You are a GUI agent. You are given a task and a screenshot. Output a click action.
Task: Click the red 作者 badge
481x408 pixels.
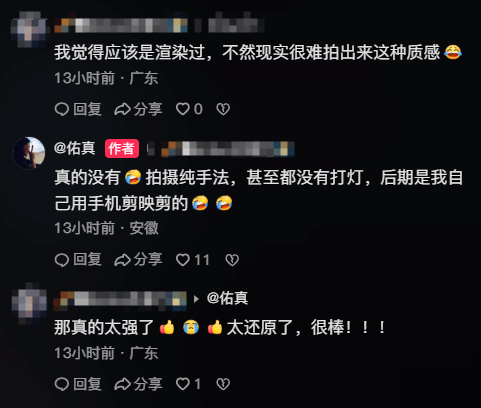(122, 148)
